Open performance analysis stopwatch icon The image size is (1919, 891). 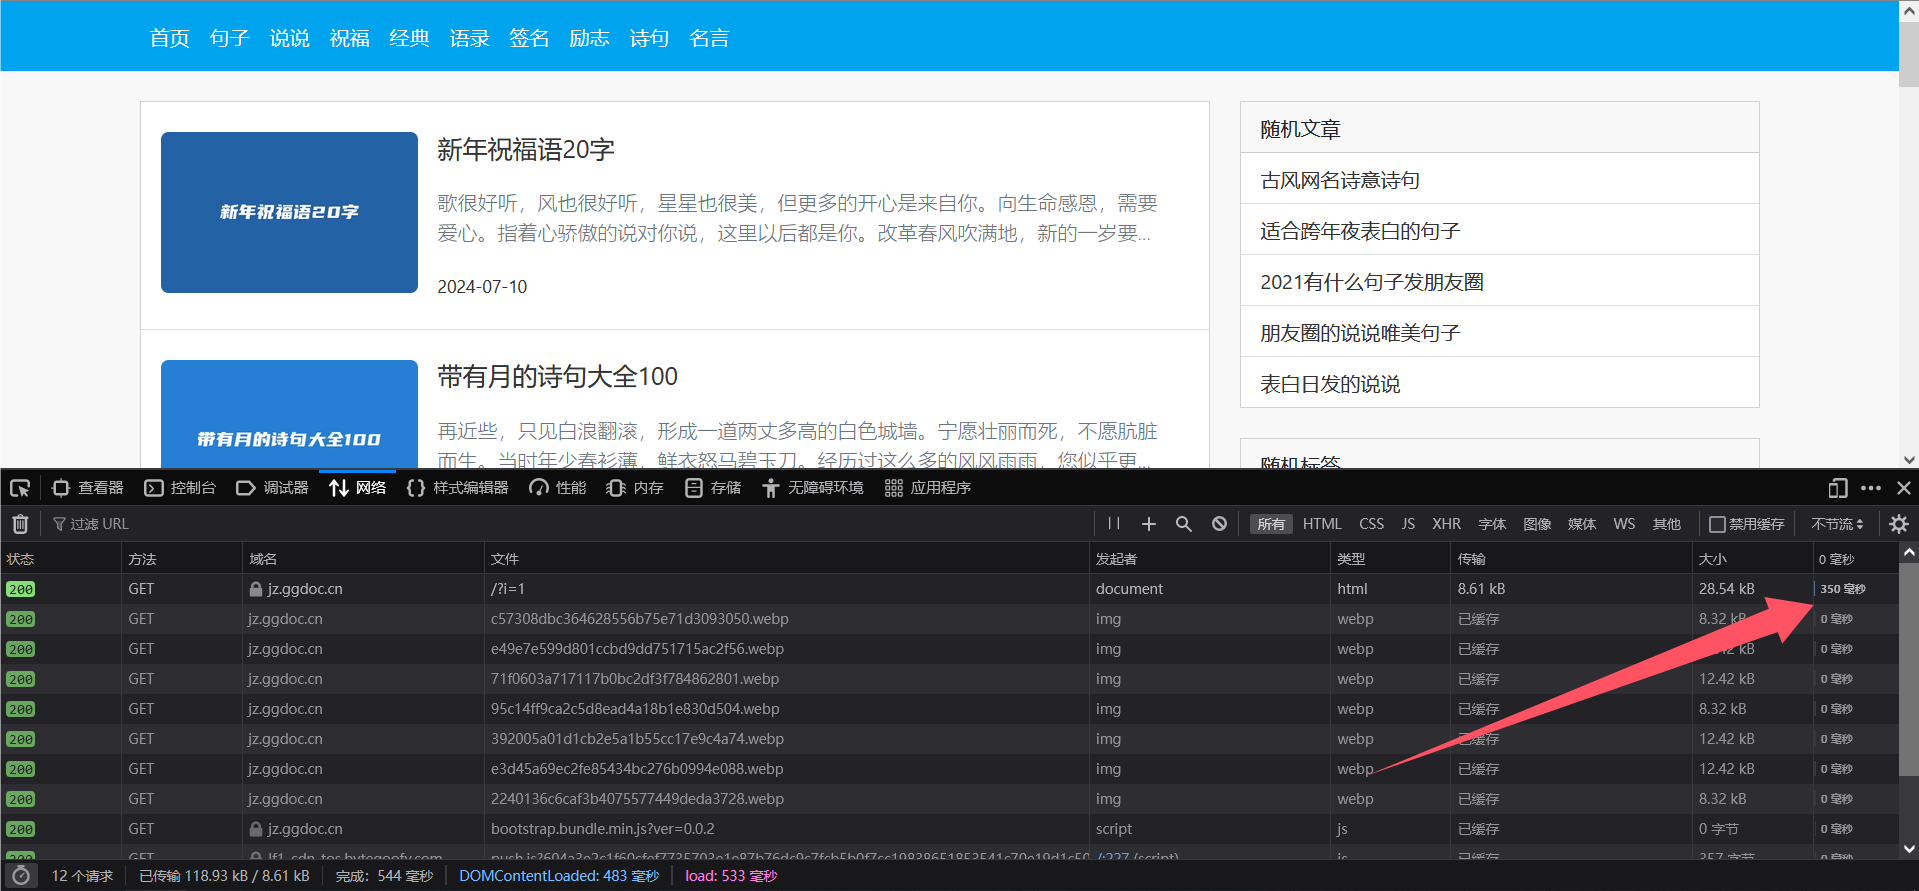pos(21,876)
